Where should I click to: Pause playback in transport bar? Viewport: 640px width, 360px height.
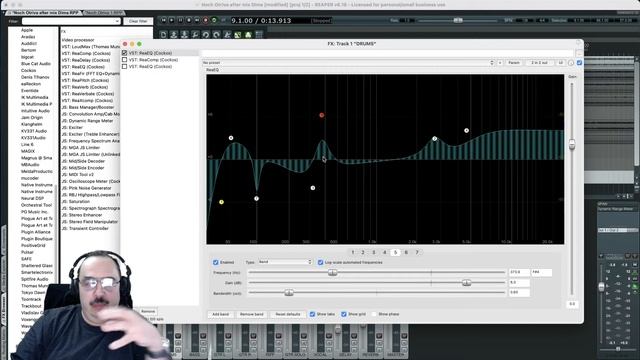[x=180, y=20]
